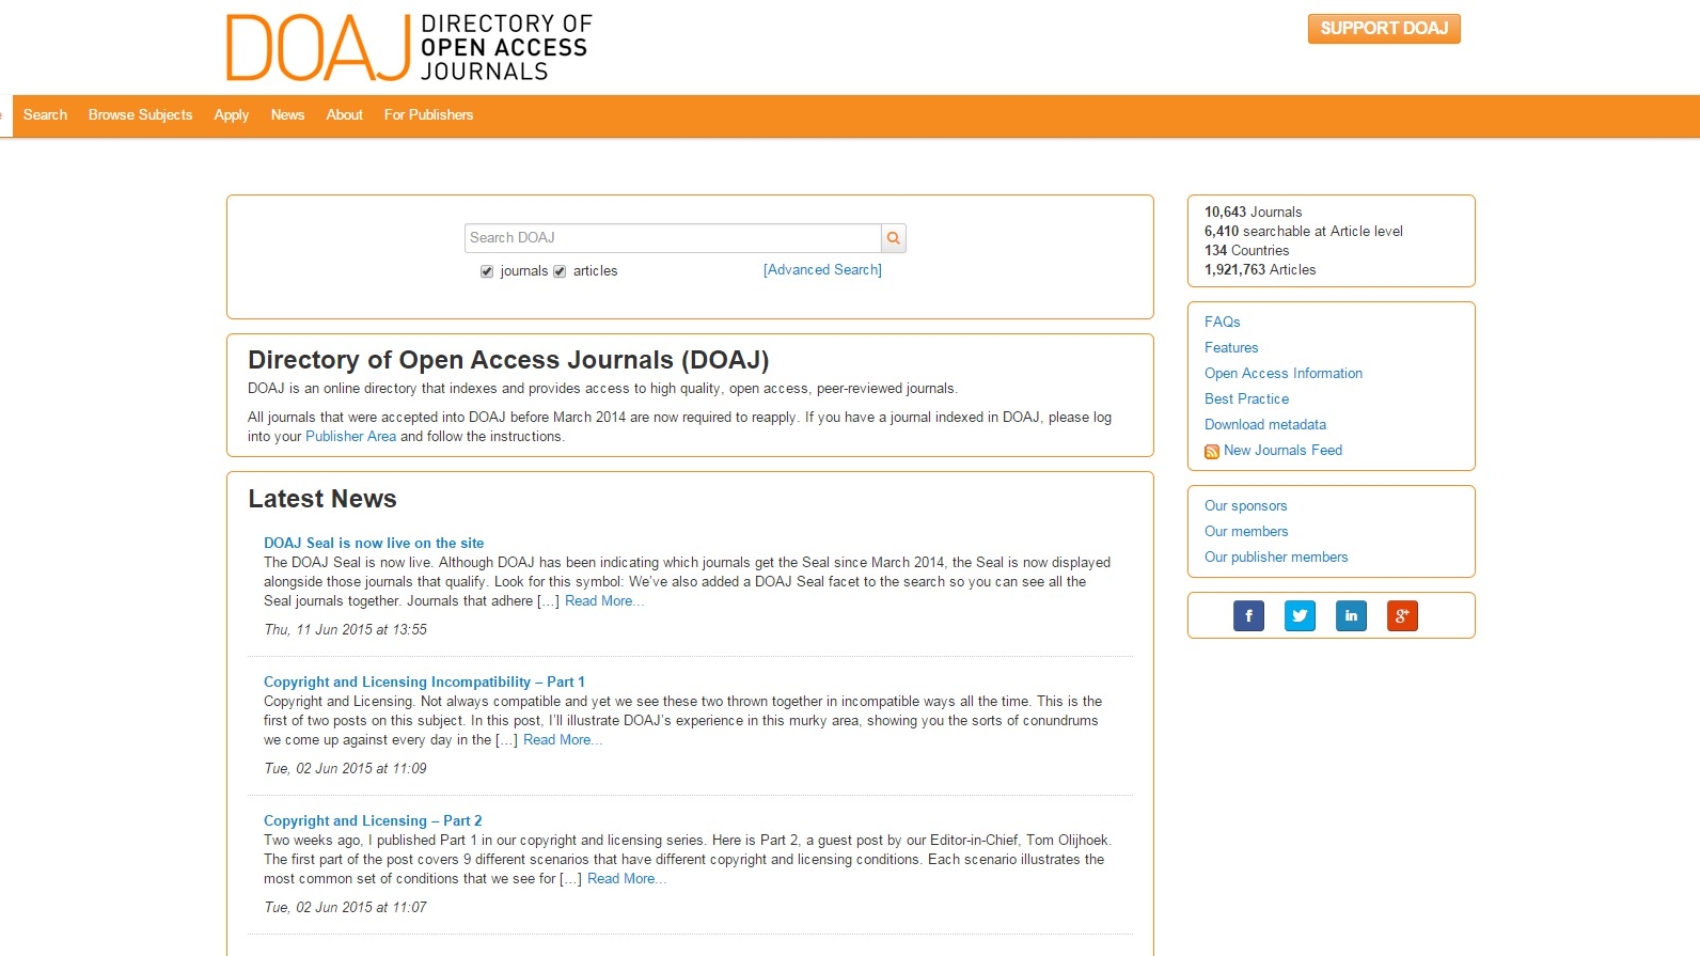This screenshot has width=1700, height=956.
Task: Open the Advanced Search link
Action: [x=822, y=270]
